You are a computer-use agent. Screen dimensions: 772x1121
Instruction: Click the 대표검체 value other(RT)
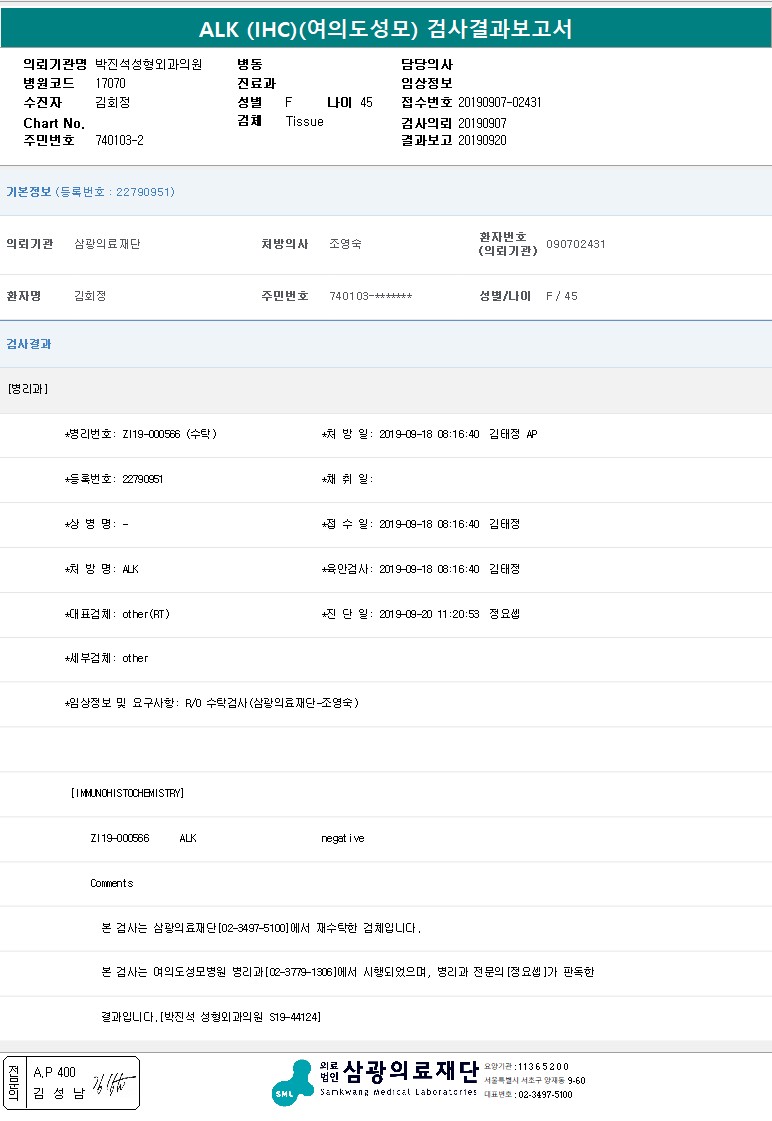point(146,614)
